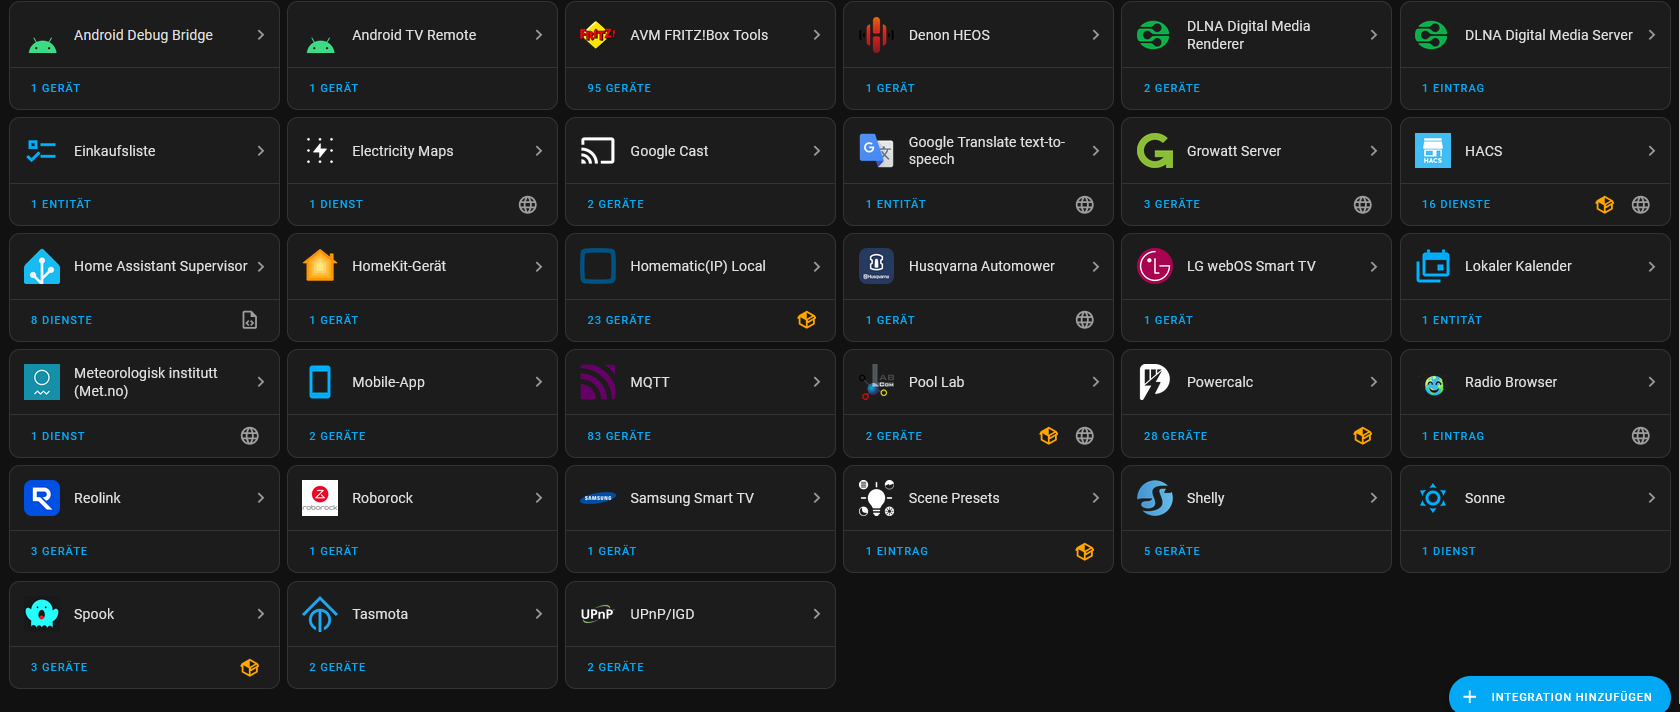Click the Reolink blue logo
The width and height of the screenshot is (1680, 712).
pyautogui.click(x=42, y=498)
